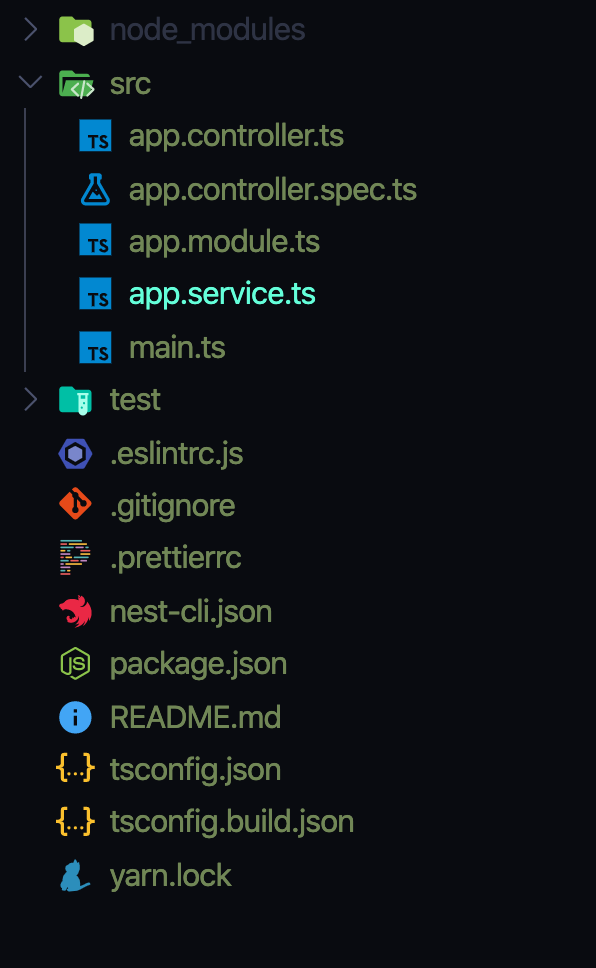Open the README.md file
596x968 pixels.
pos(195,716)
